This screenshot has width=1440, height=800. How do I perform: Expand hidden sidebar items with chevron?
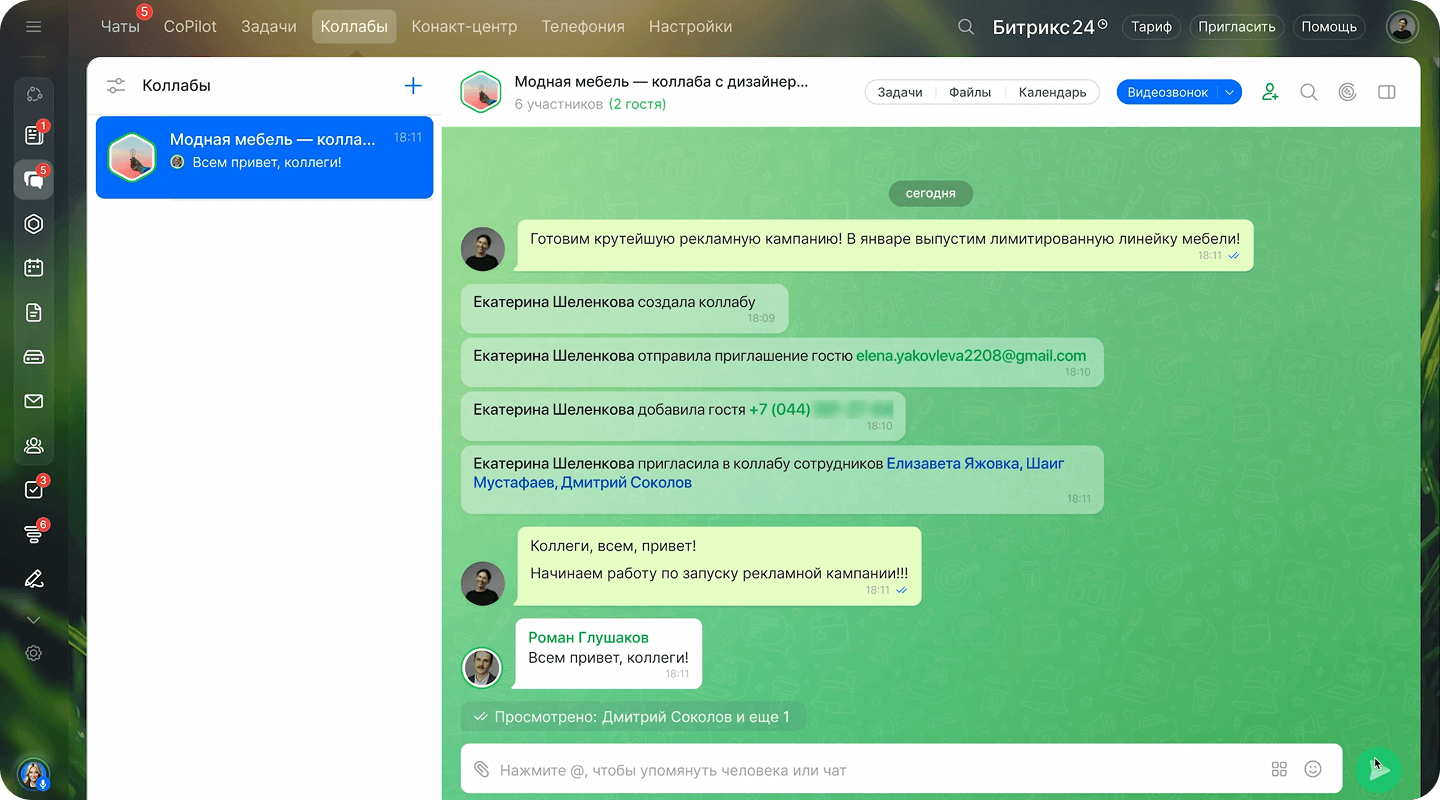(34, 620)
